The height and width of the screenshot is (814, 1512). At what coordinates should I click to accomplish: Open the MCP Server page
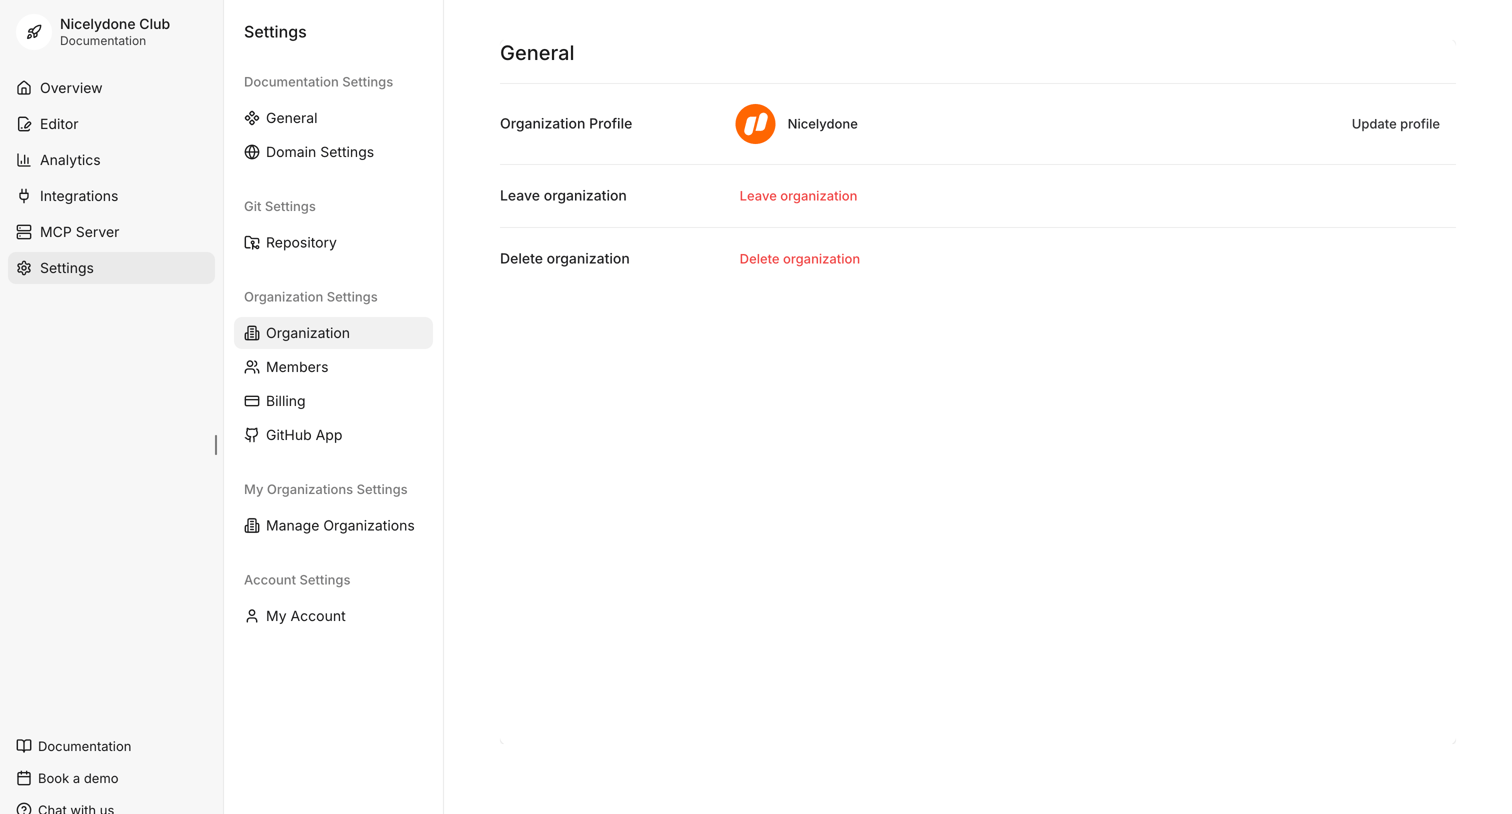[x=111, y=232]
